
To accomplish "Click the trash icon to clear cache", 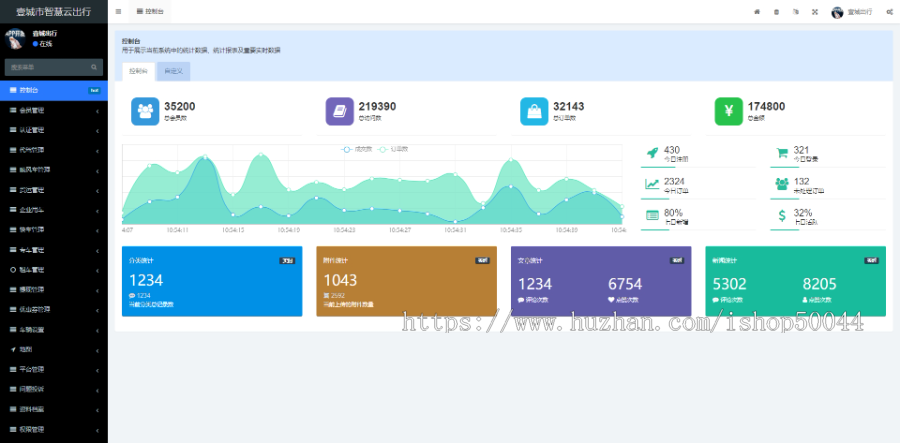I will 776,12.
